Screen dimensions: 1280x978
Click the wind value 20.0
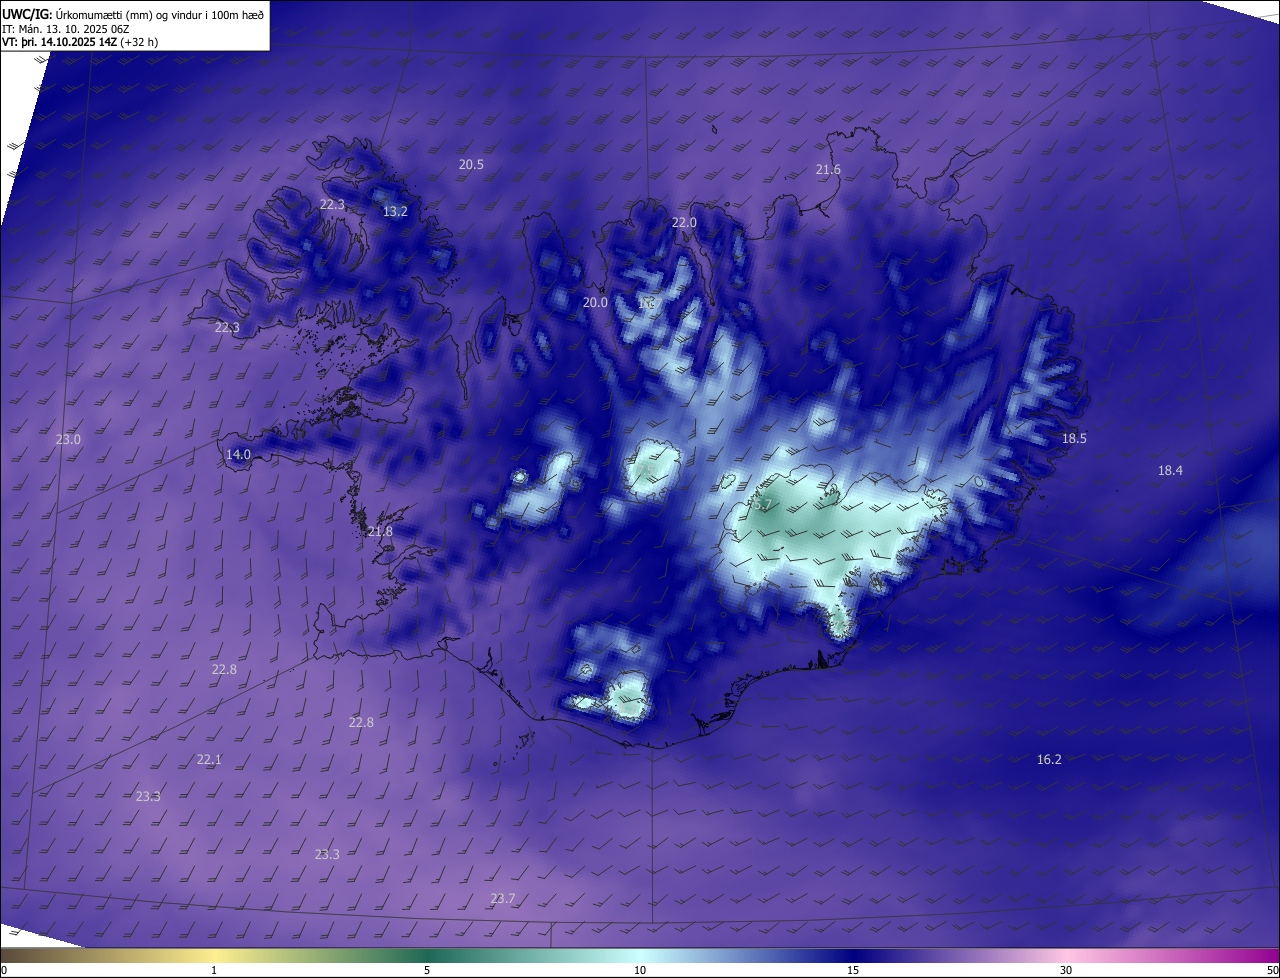click(x=595, y=302)
